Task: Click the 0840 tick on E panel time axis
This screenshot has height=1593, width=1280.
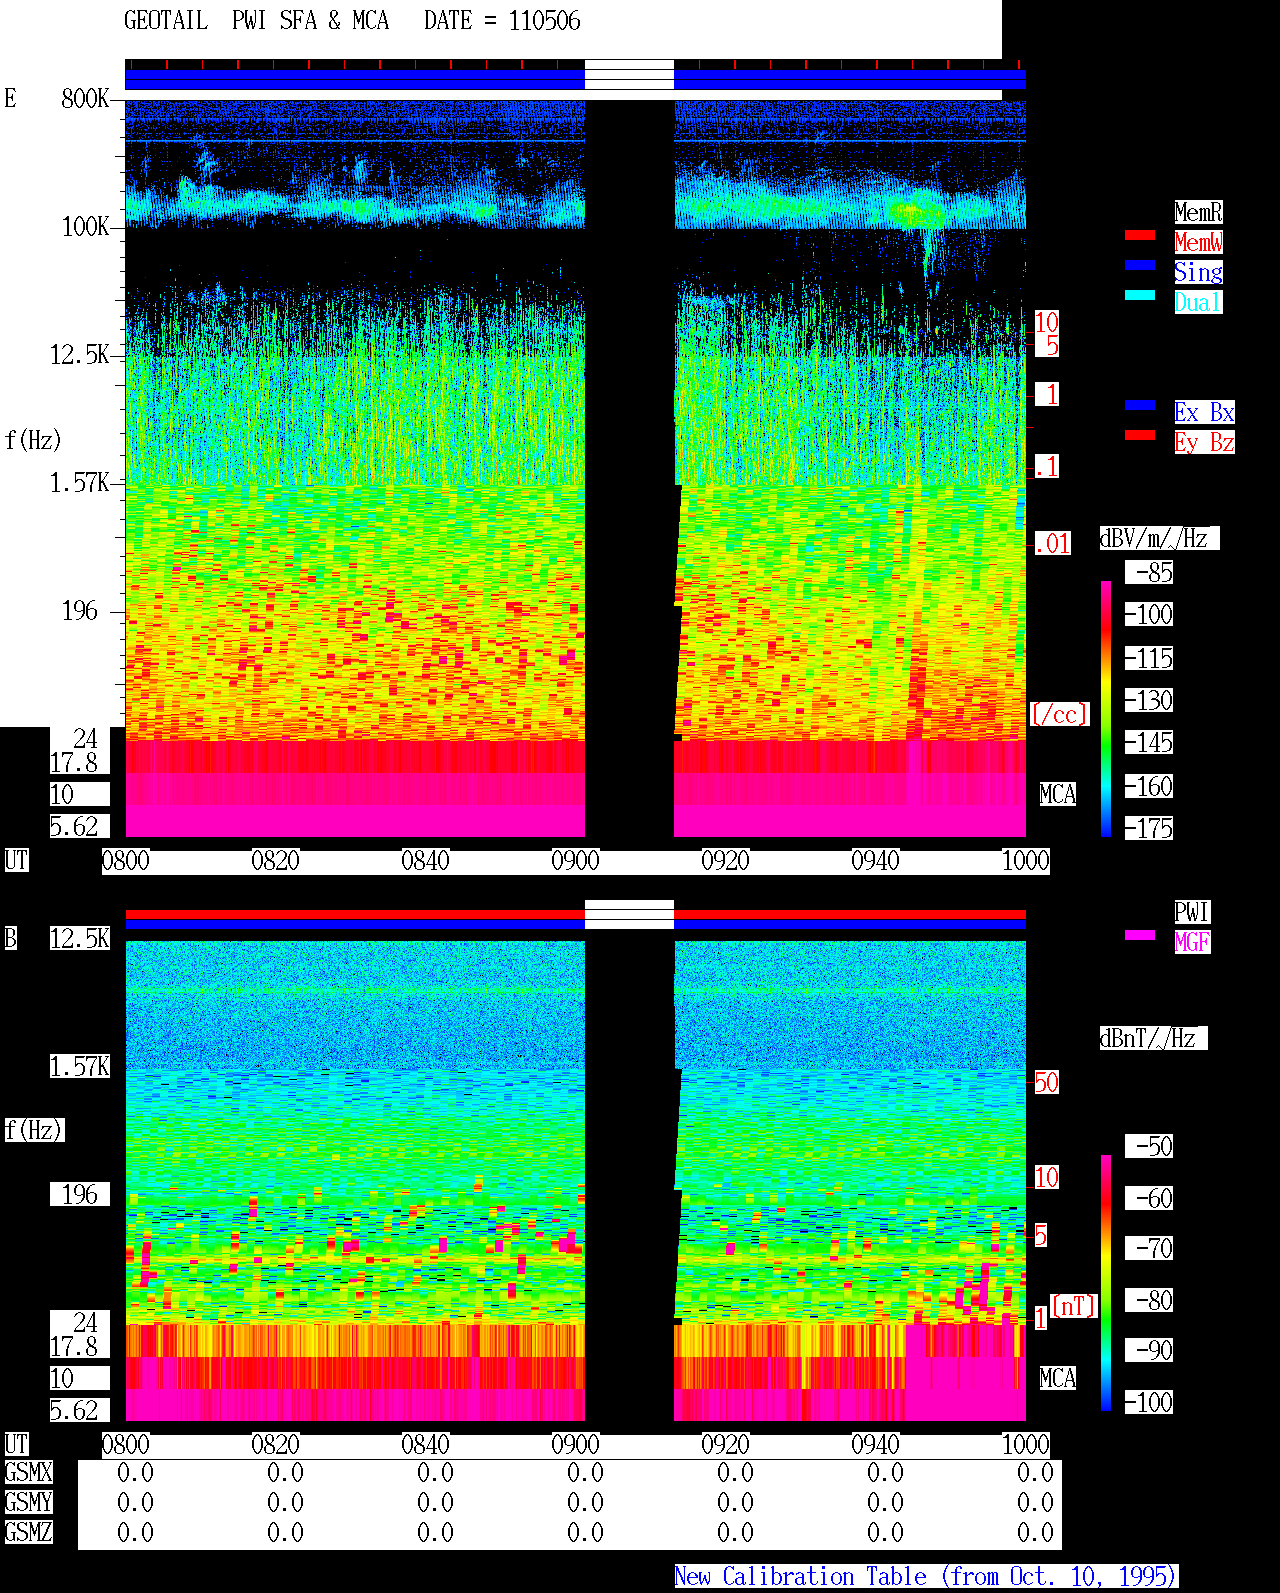Action: [425, 860]
